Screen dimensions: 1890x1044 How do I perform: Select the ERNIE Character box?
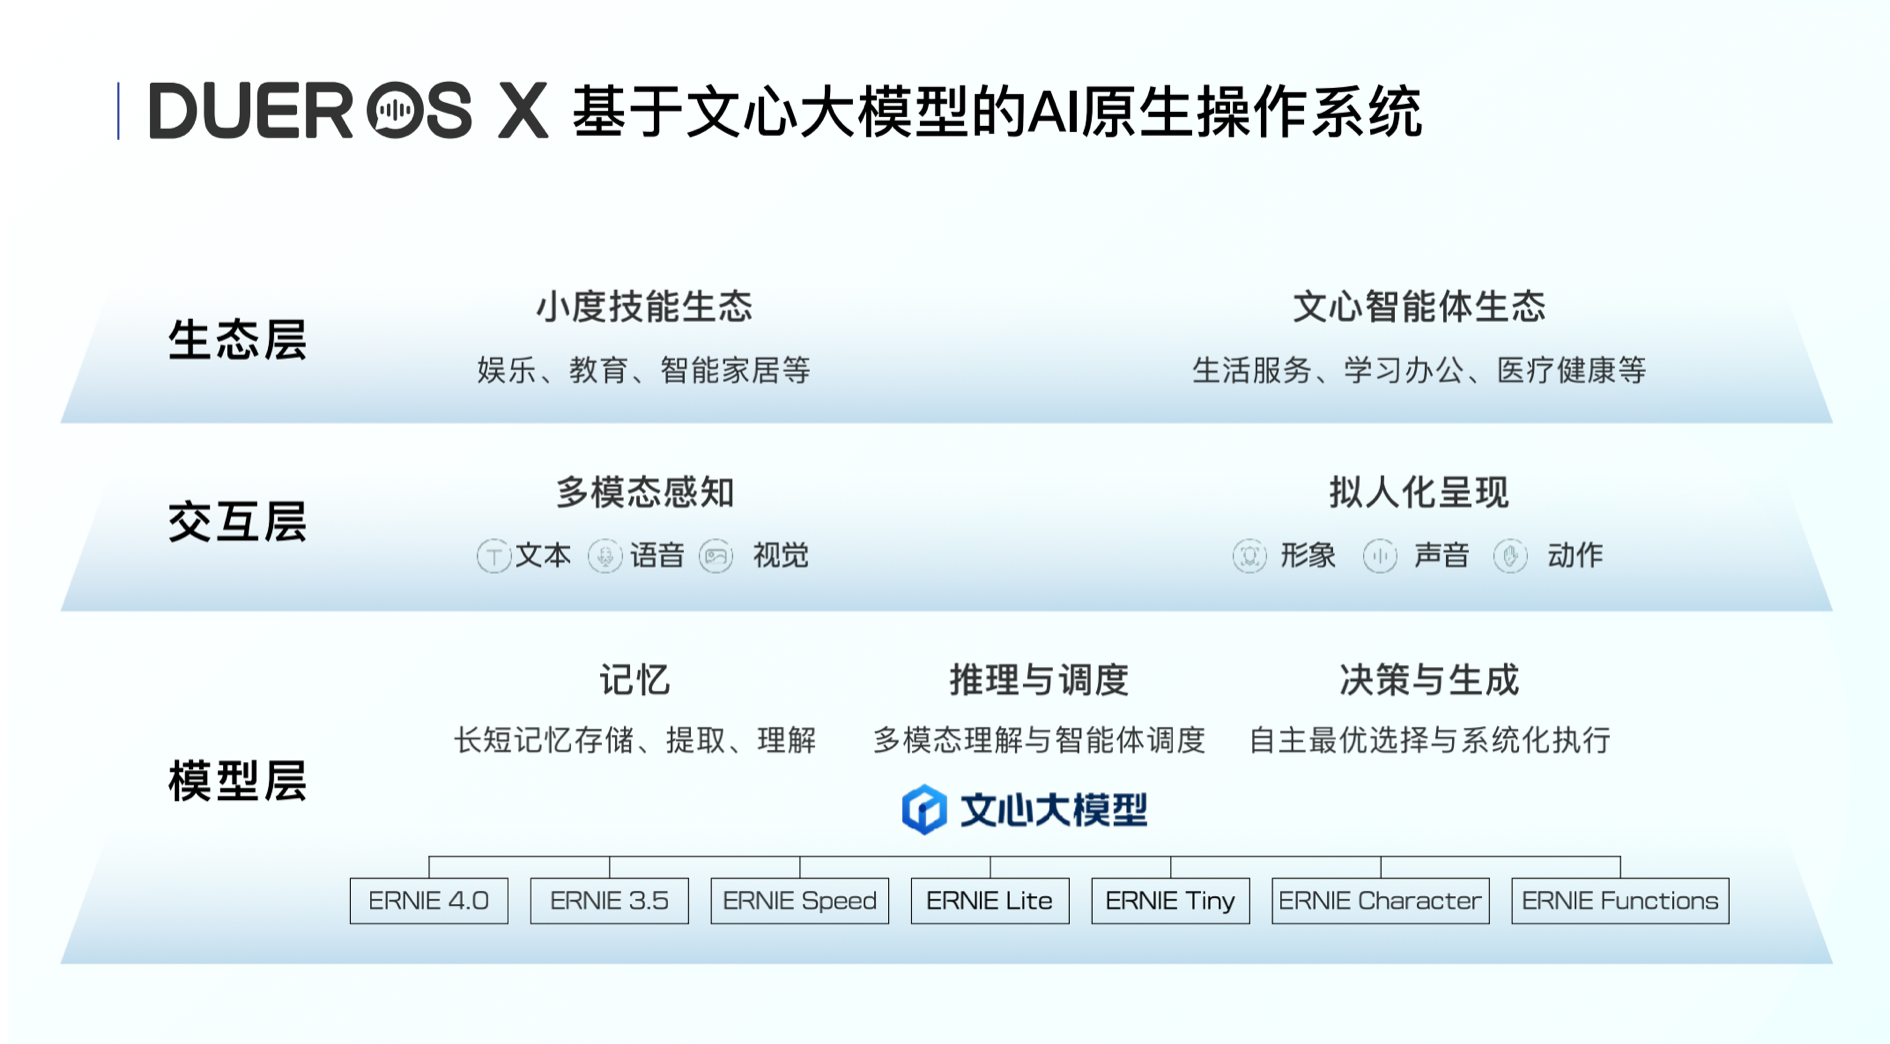pyautogui.click(x=1380, y=901)
